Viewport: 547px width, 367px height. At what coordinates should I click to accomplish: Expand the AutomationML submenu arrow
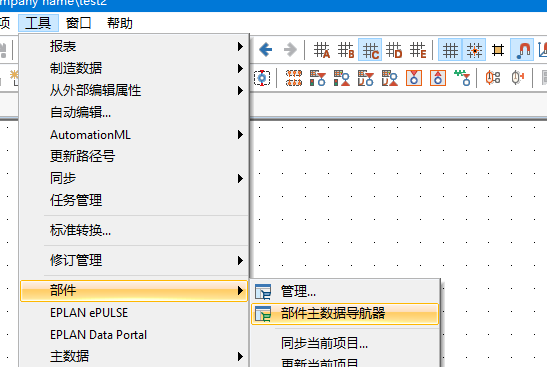tap(240, 135)
